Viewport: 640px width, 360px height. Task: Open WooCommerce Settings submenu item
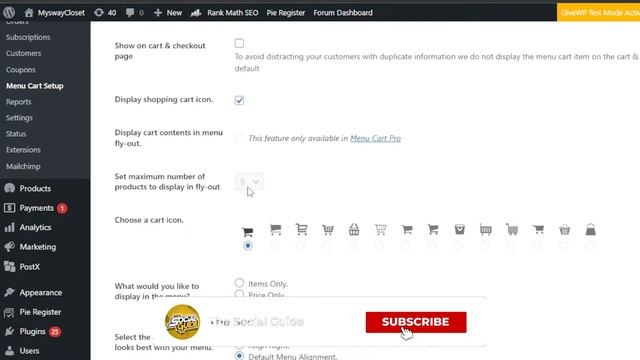point(19,118)
